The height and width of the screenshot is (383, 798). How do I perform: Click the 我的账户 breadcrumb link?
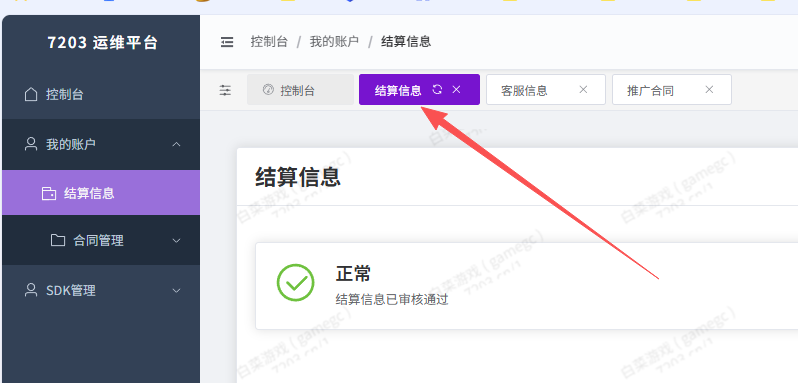point(334,42)
